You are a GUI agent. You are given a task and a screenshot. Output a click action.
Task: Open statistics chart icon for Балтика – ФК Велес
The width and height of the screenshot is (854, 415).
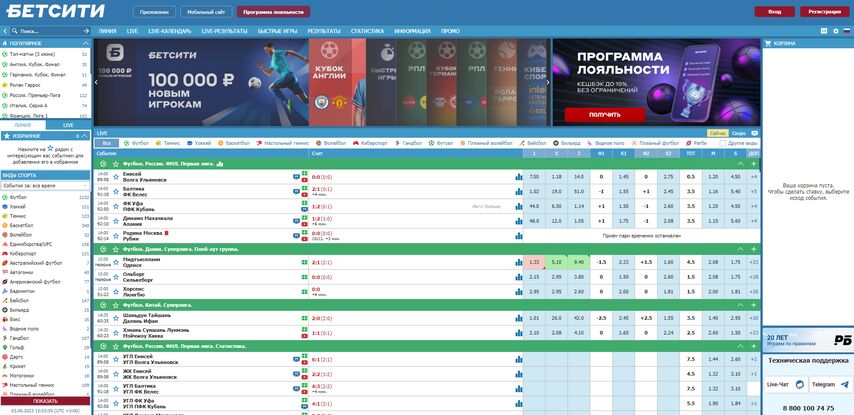point(518,192)
